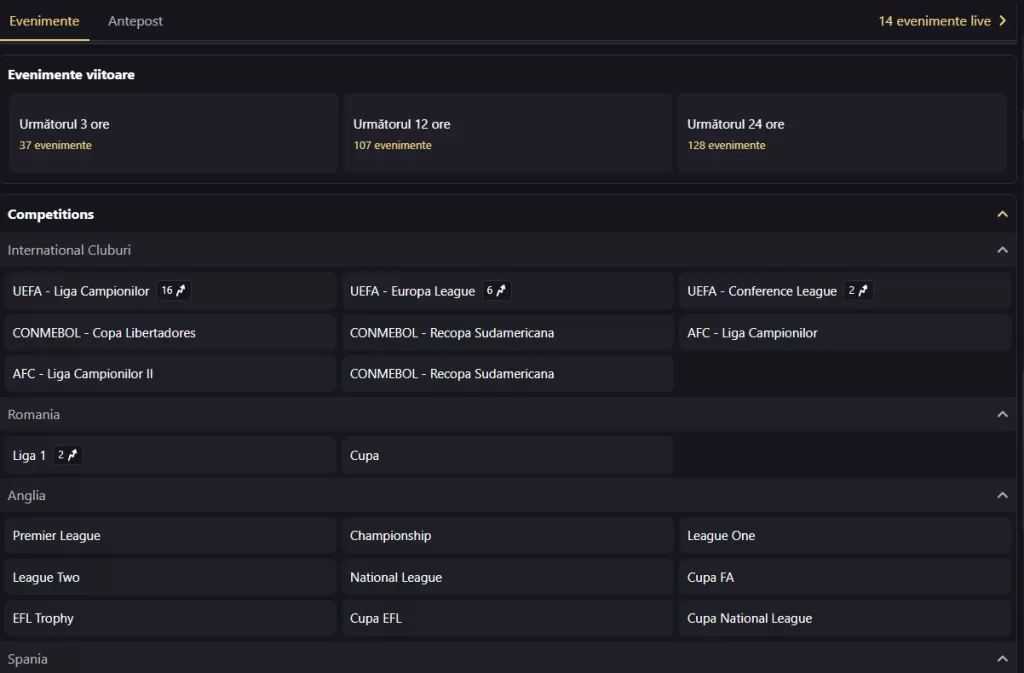
Task: Open National League
Action: (x=507, y=578)
